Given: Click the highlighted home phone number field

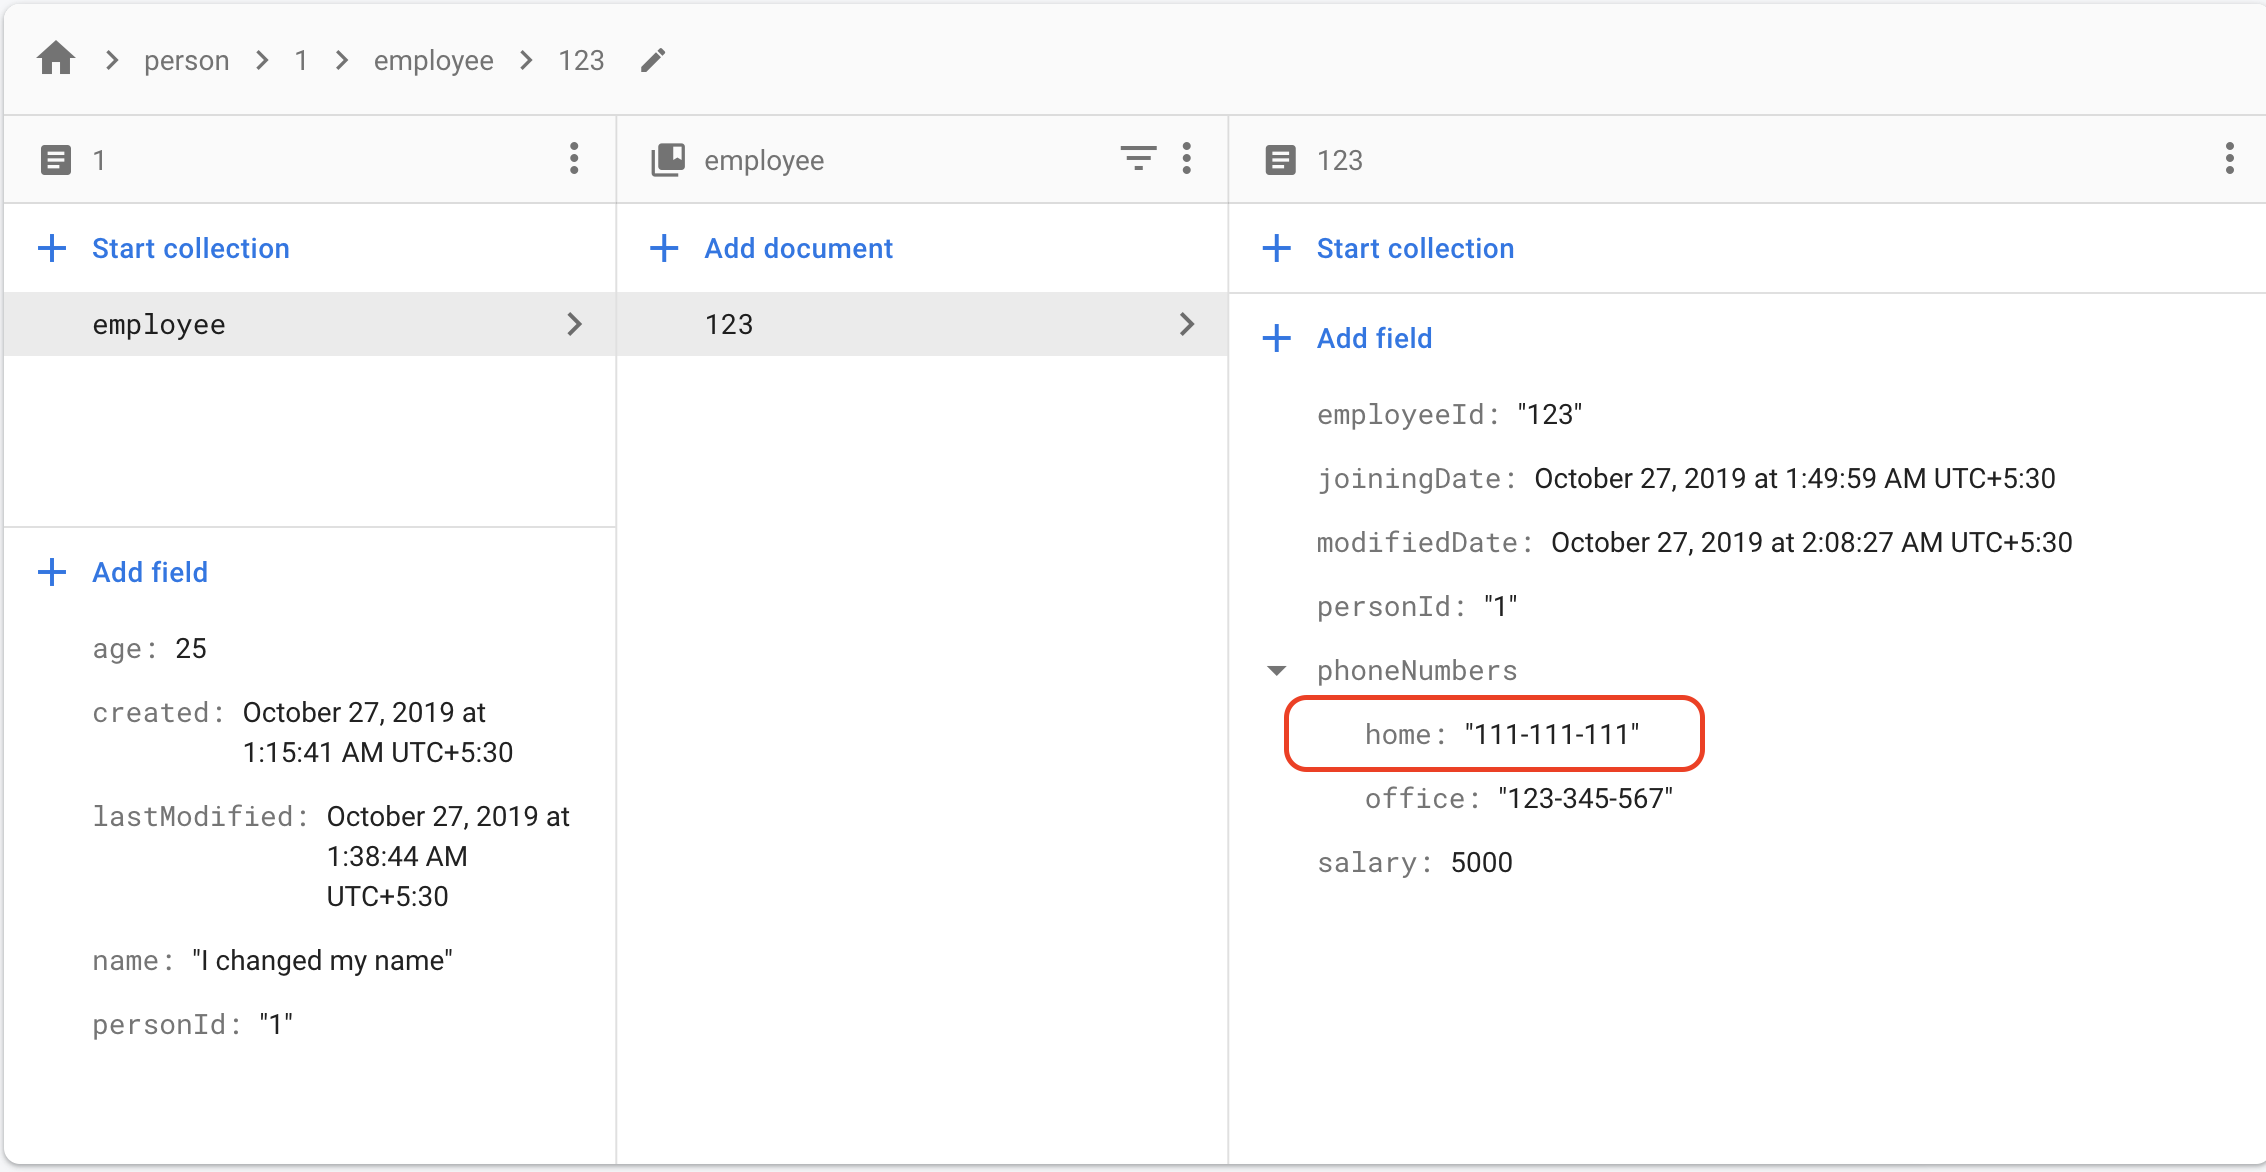Looking at the screenshot, I should [1494, 734].
